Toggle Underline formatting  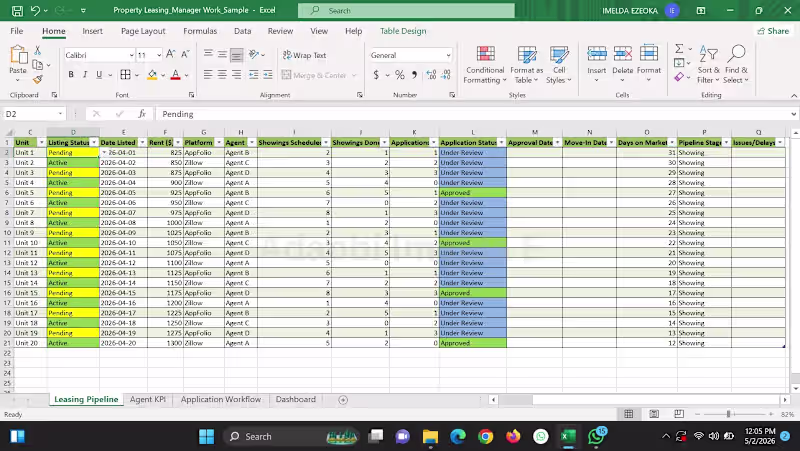click(99, 75)
